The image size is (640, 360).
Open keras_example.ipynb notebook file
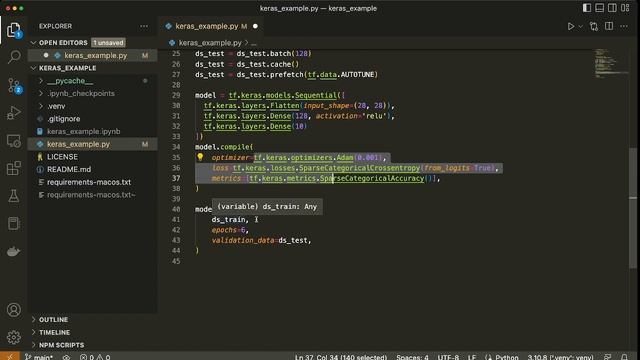click(x=83, y=131)
